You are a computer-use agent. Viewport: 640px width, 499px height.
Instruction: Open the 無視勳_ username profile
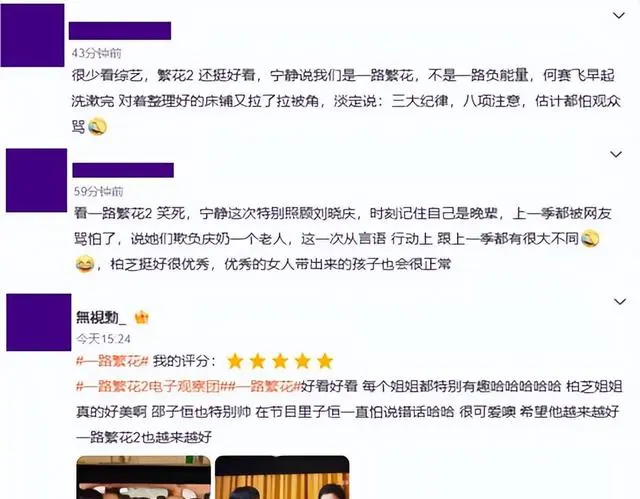click(101, 317)
